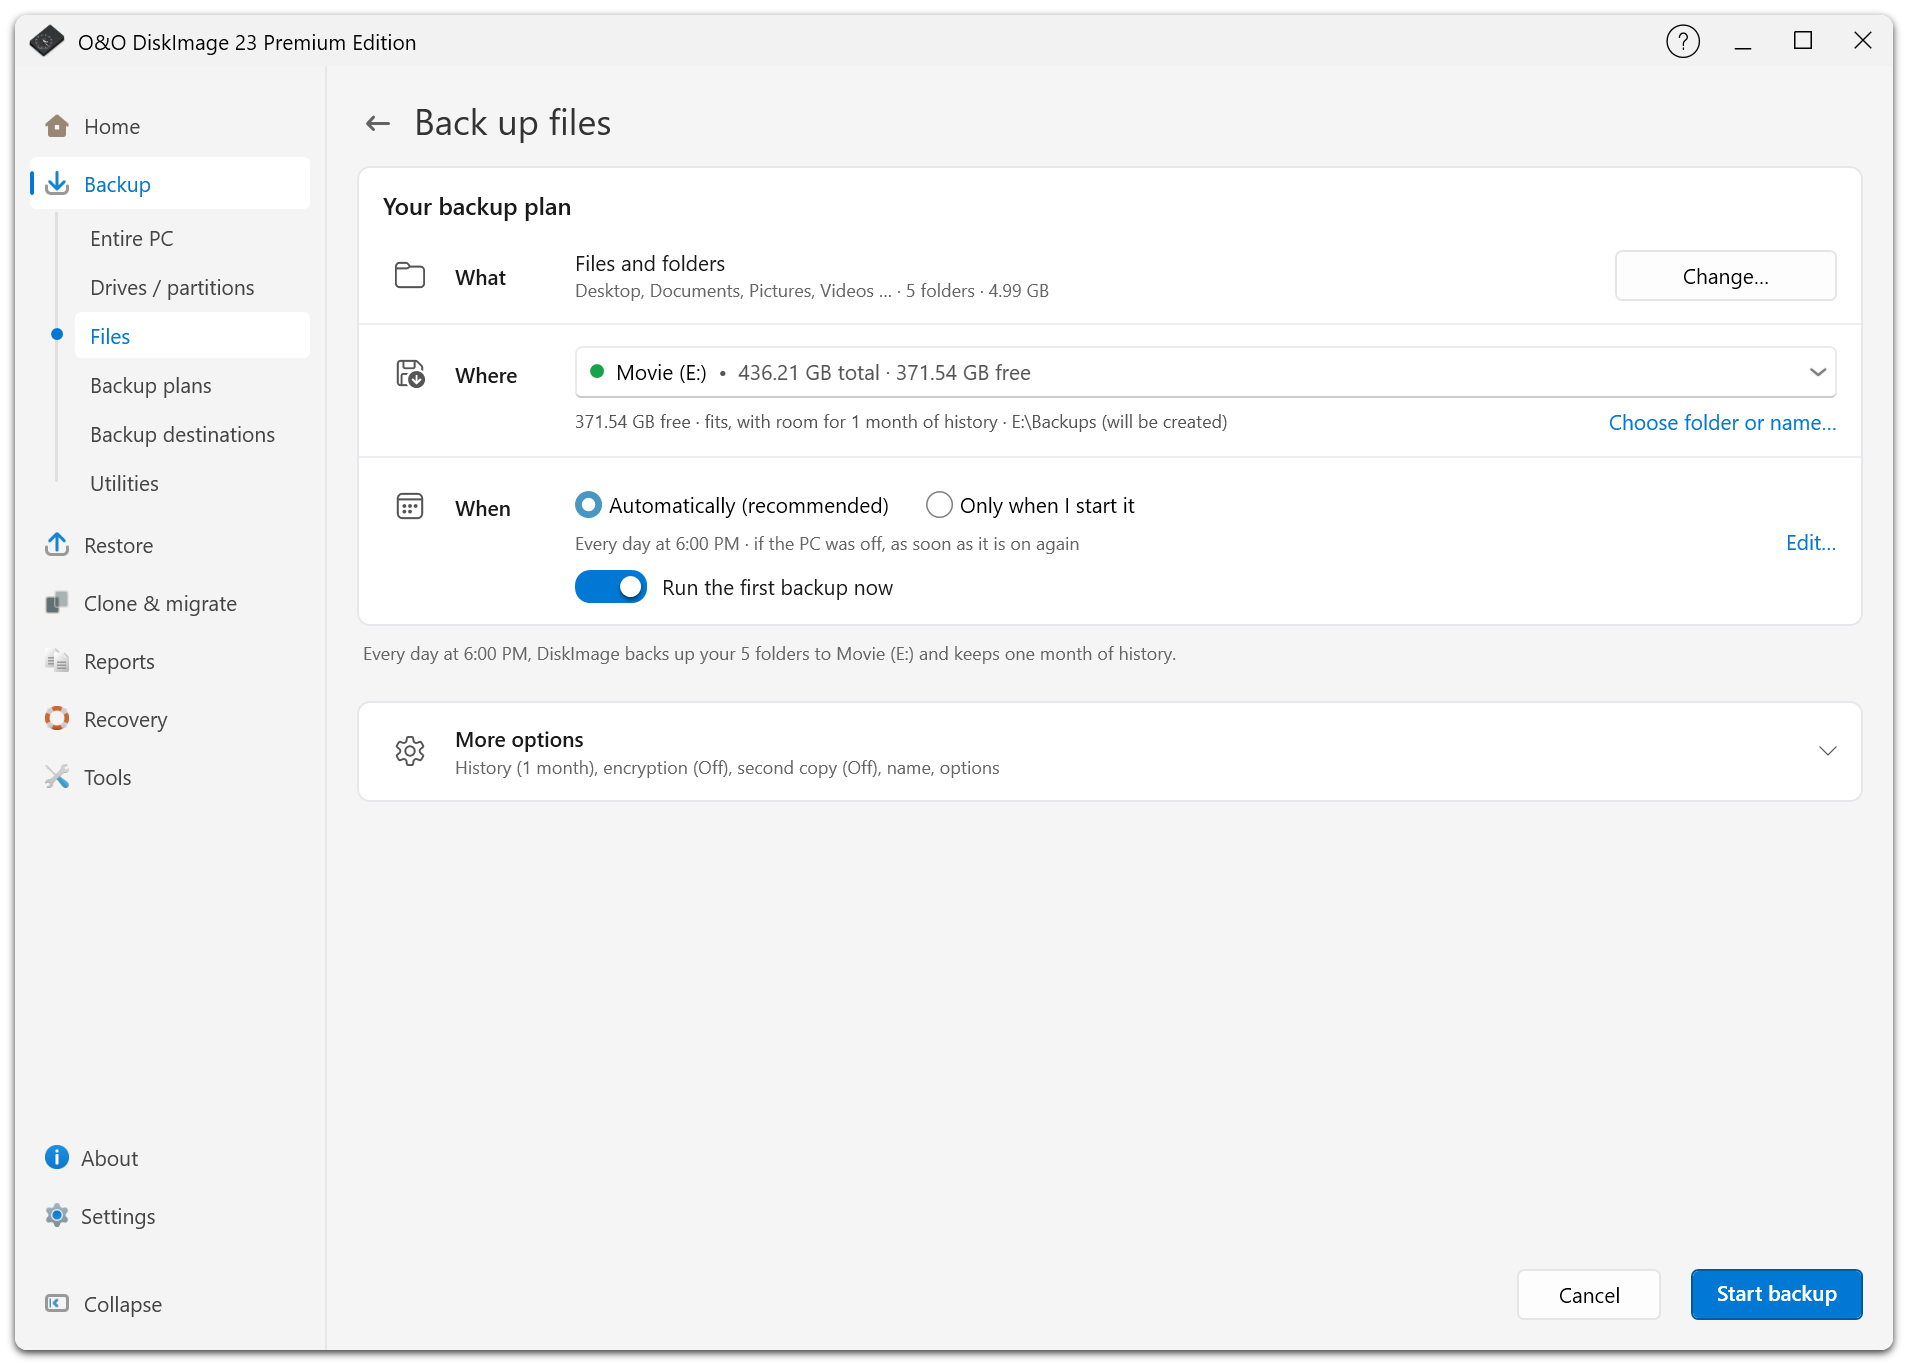The width and height of the screenshot is (1908, 1365).
Task: Click the 'Files and folders' text
Action: 650,263
